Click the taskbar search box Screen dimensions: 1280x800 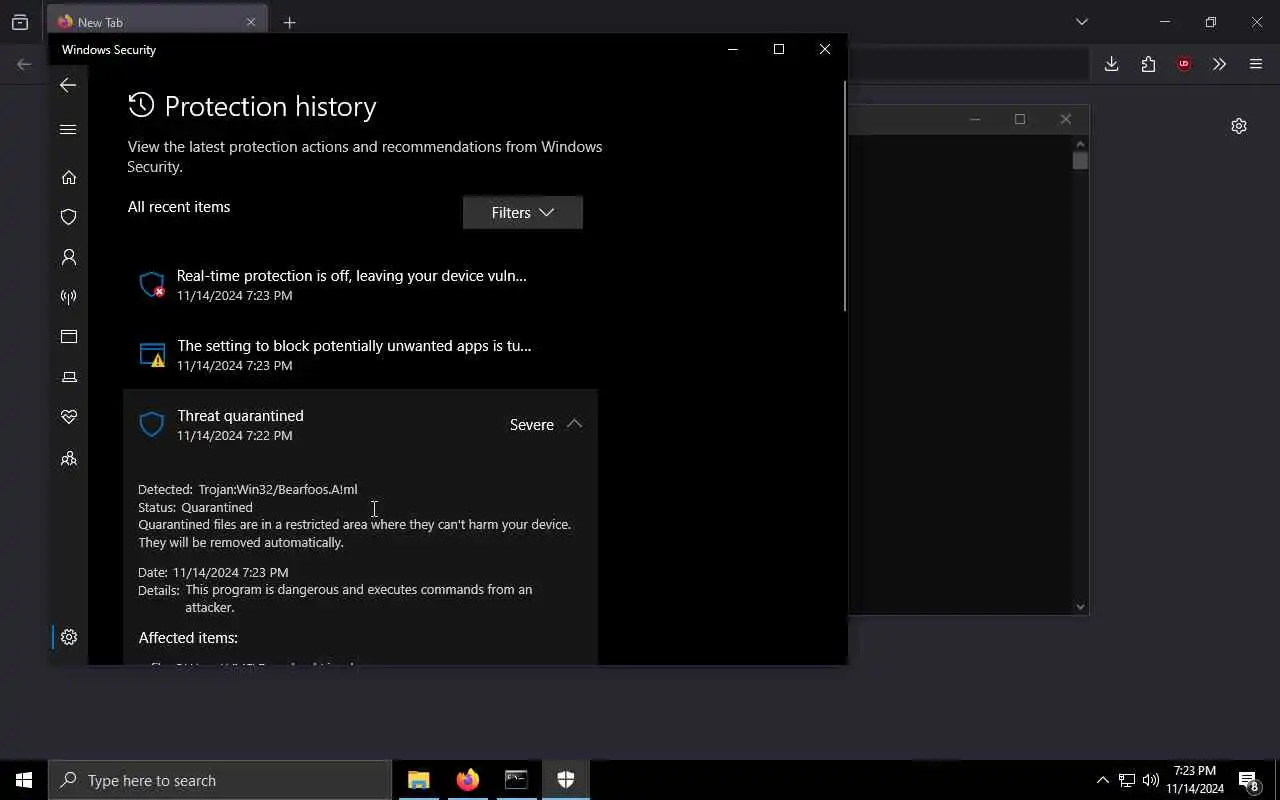click(x=220, y=780)
